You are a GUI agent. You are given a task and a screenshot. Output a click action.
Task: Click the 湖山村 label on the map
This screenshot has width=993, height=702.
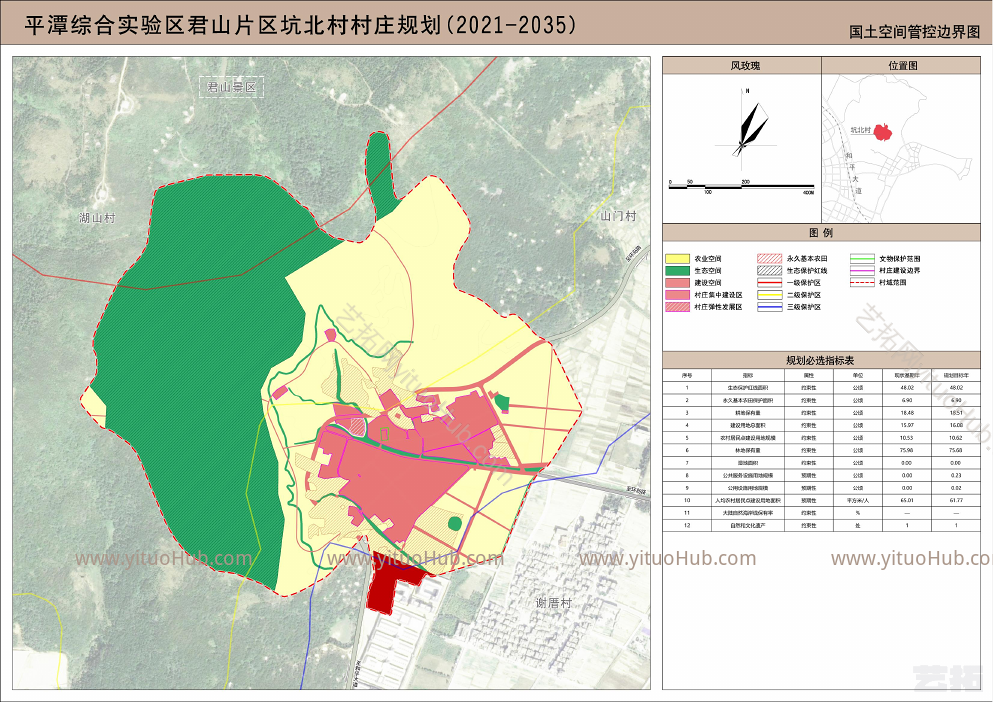click(x=98, y=219)
